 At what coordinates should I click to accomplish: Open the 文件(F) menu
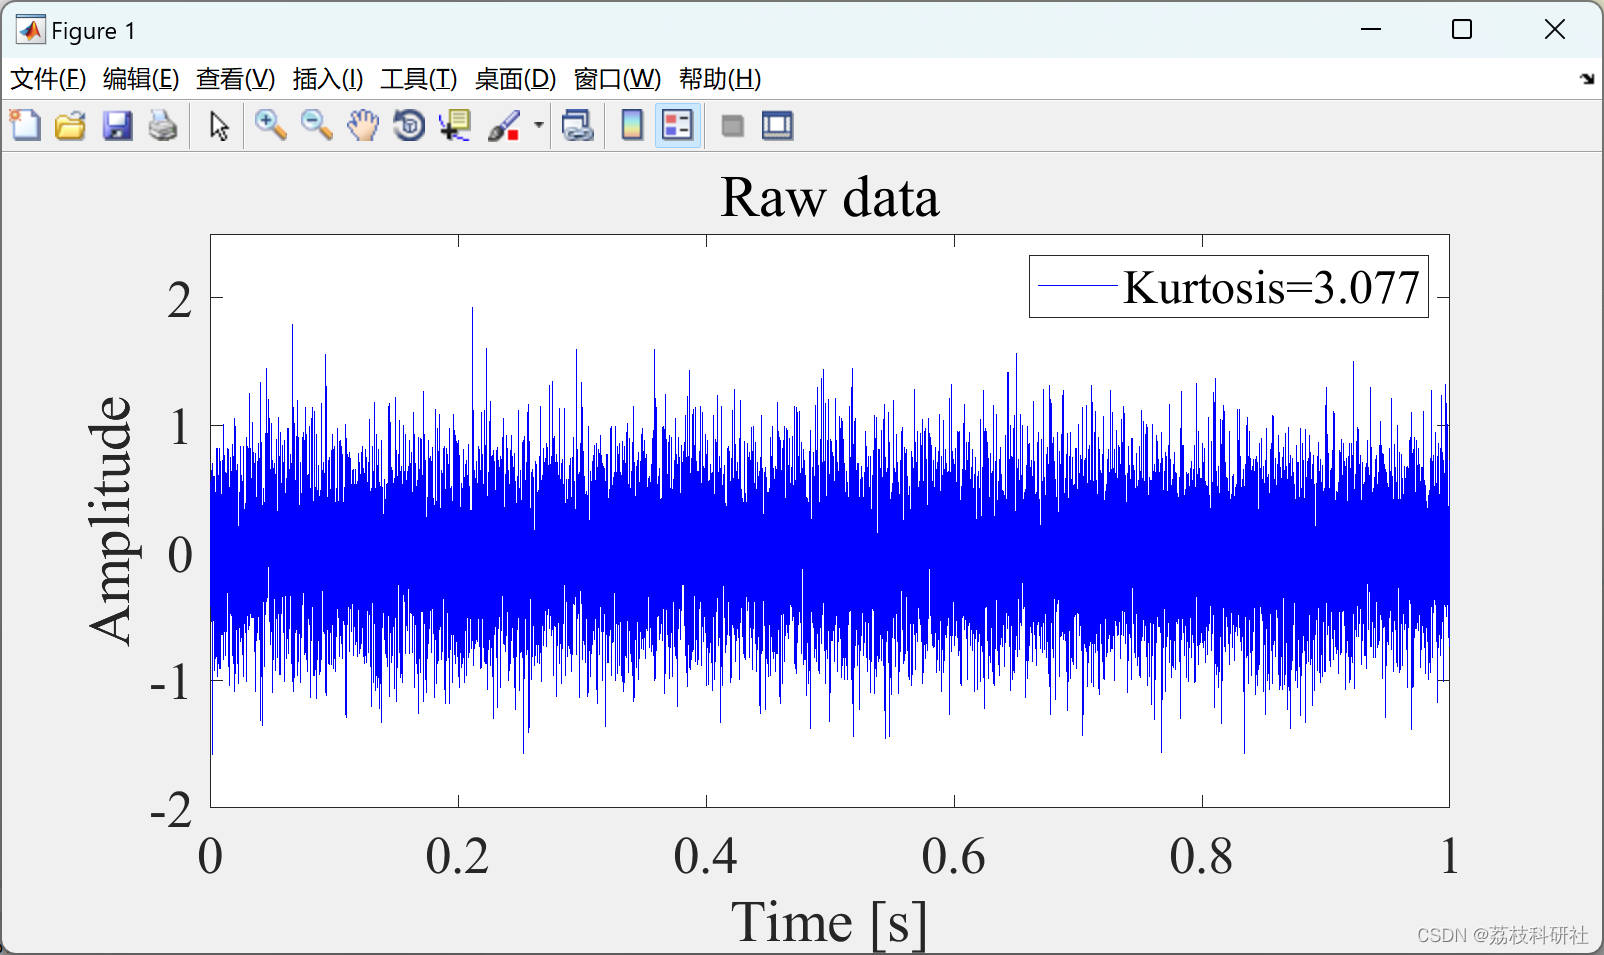pyautogui.click(x=48, y=79)
